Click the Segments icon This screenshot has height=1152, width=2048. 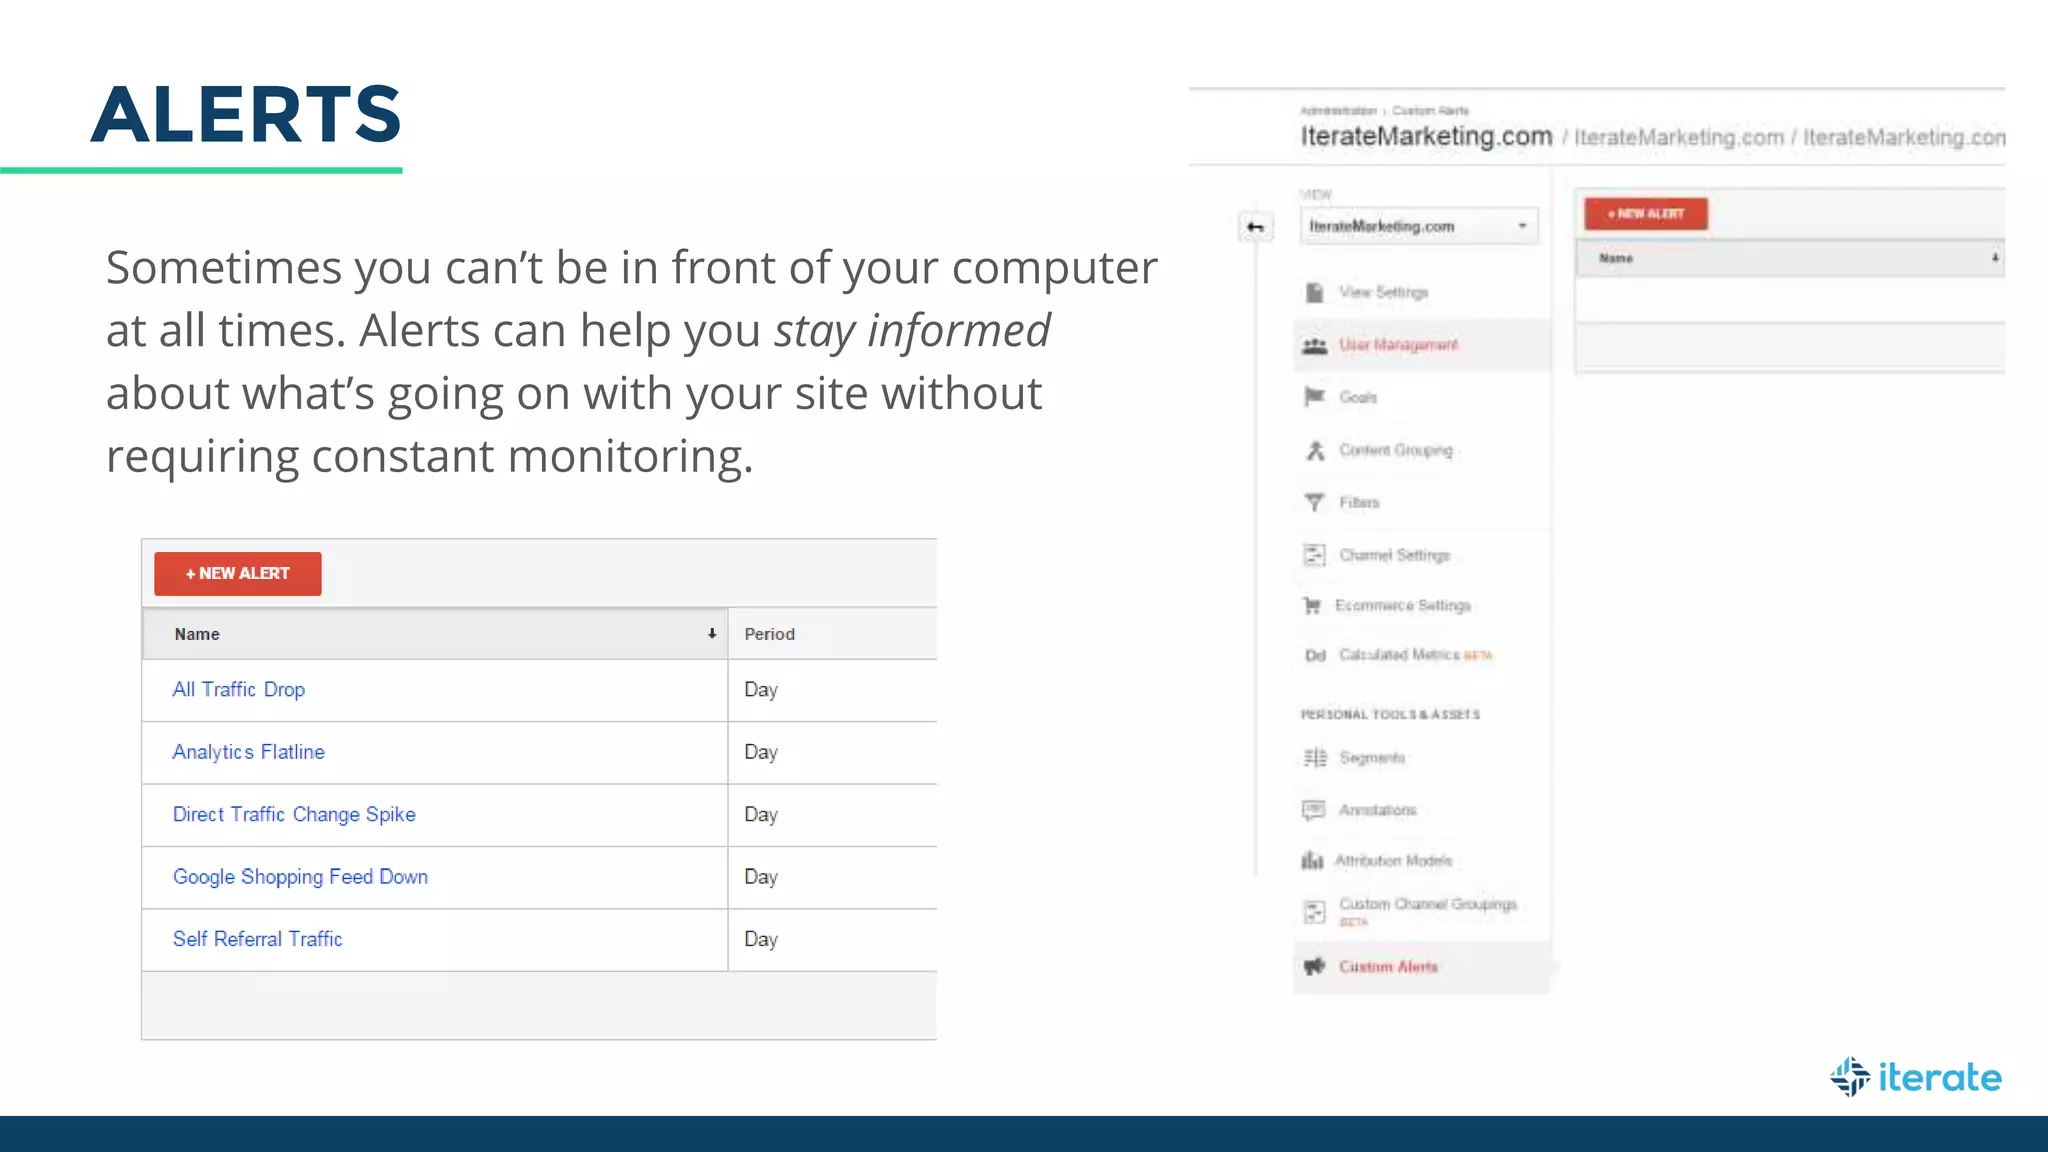[x=1314, y=758]
